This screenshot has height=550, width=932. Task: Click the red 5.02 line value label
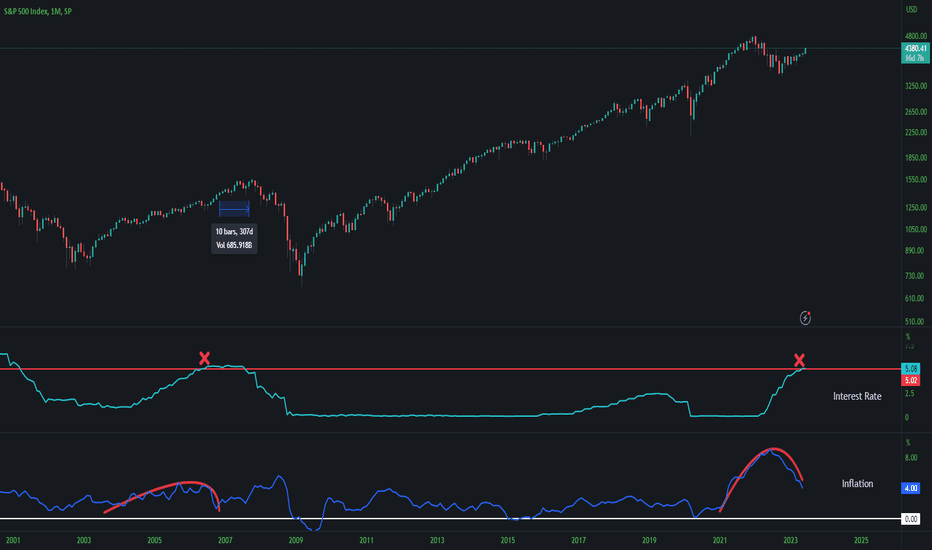pos(911,380)
